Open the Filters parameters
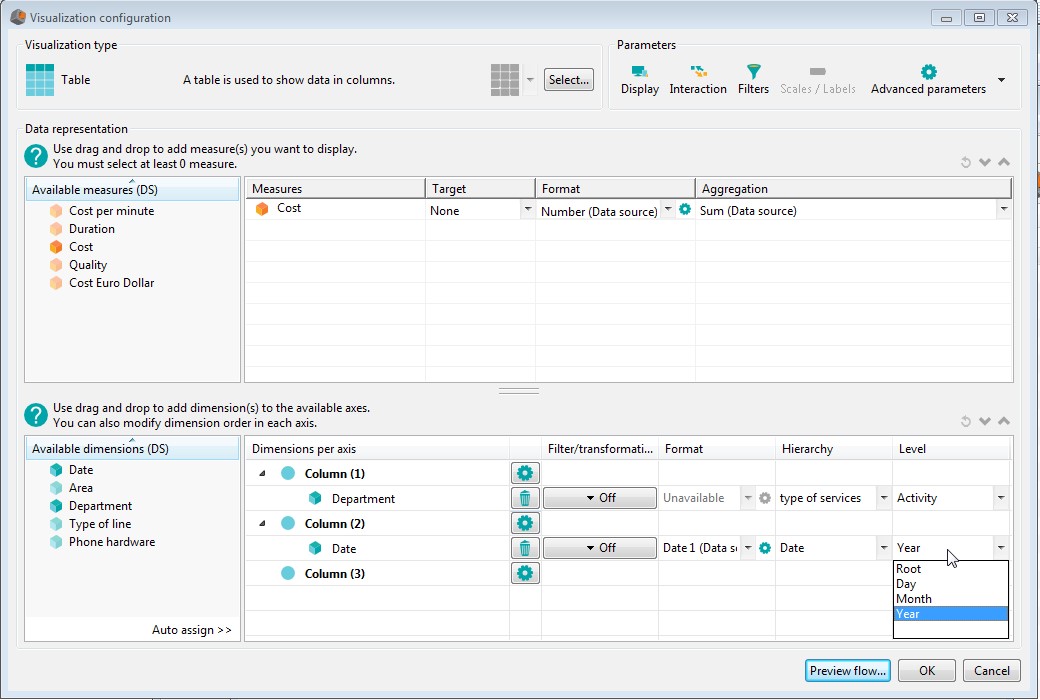The width and height of the screenshot is (1040, 700). pos(753,80)
